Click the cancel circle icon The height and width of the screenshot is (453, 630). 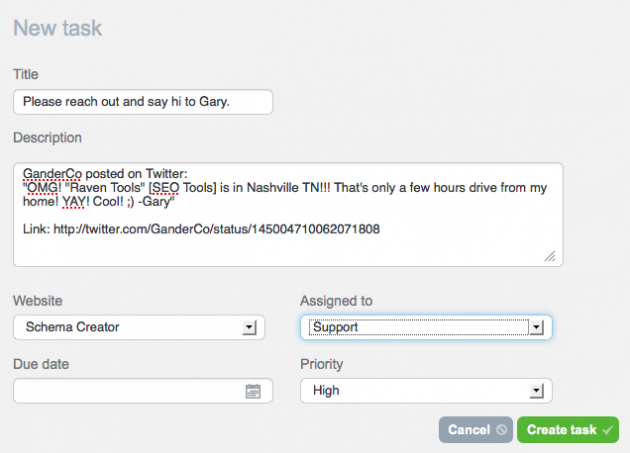pyautogui.click(x=501, y=430)
